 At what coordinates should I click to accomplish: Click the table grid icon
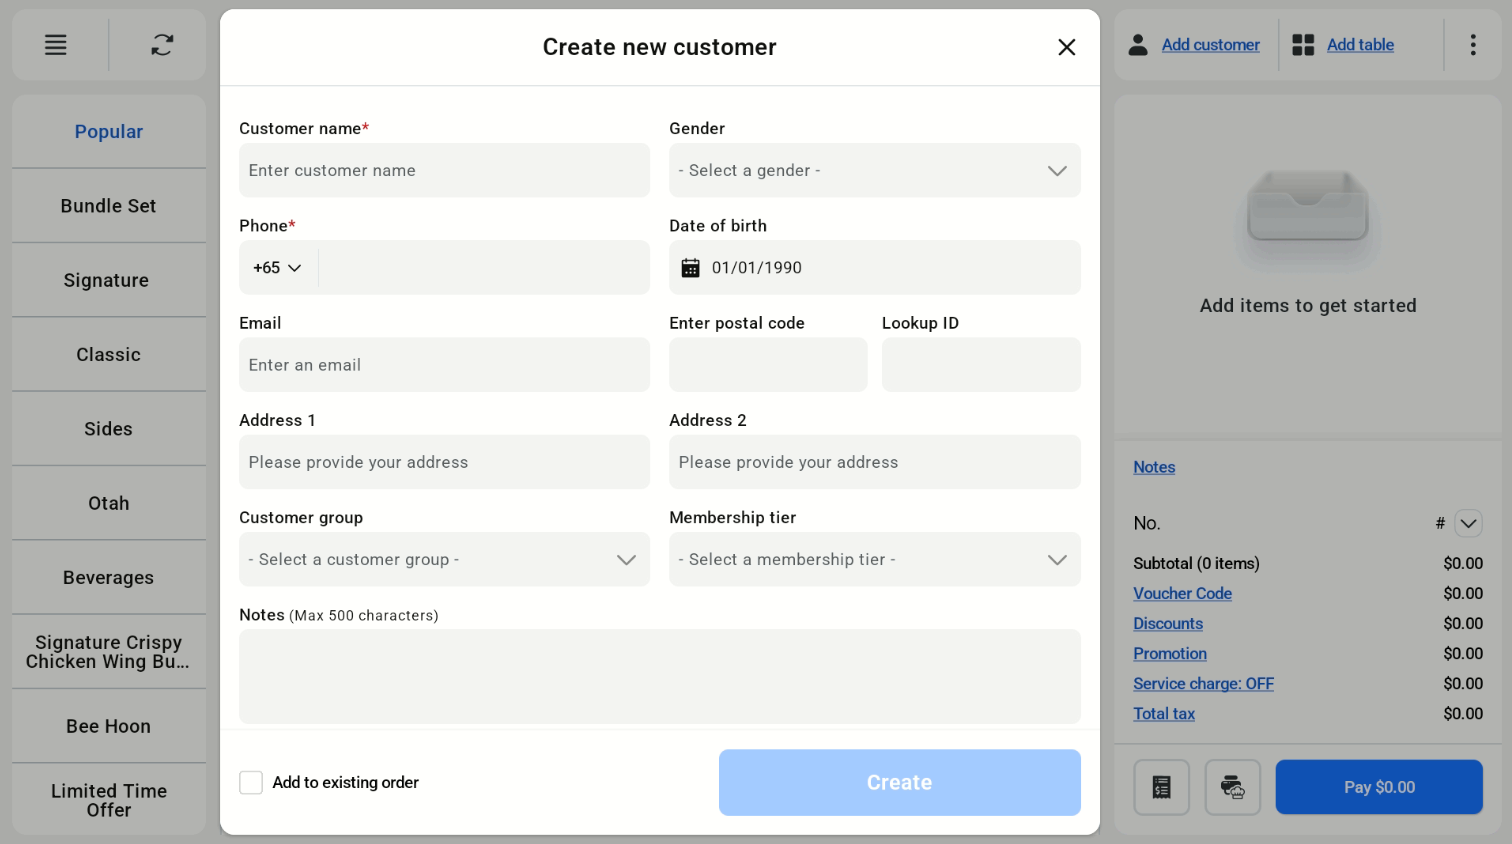click(x=1303, y=45)
